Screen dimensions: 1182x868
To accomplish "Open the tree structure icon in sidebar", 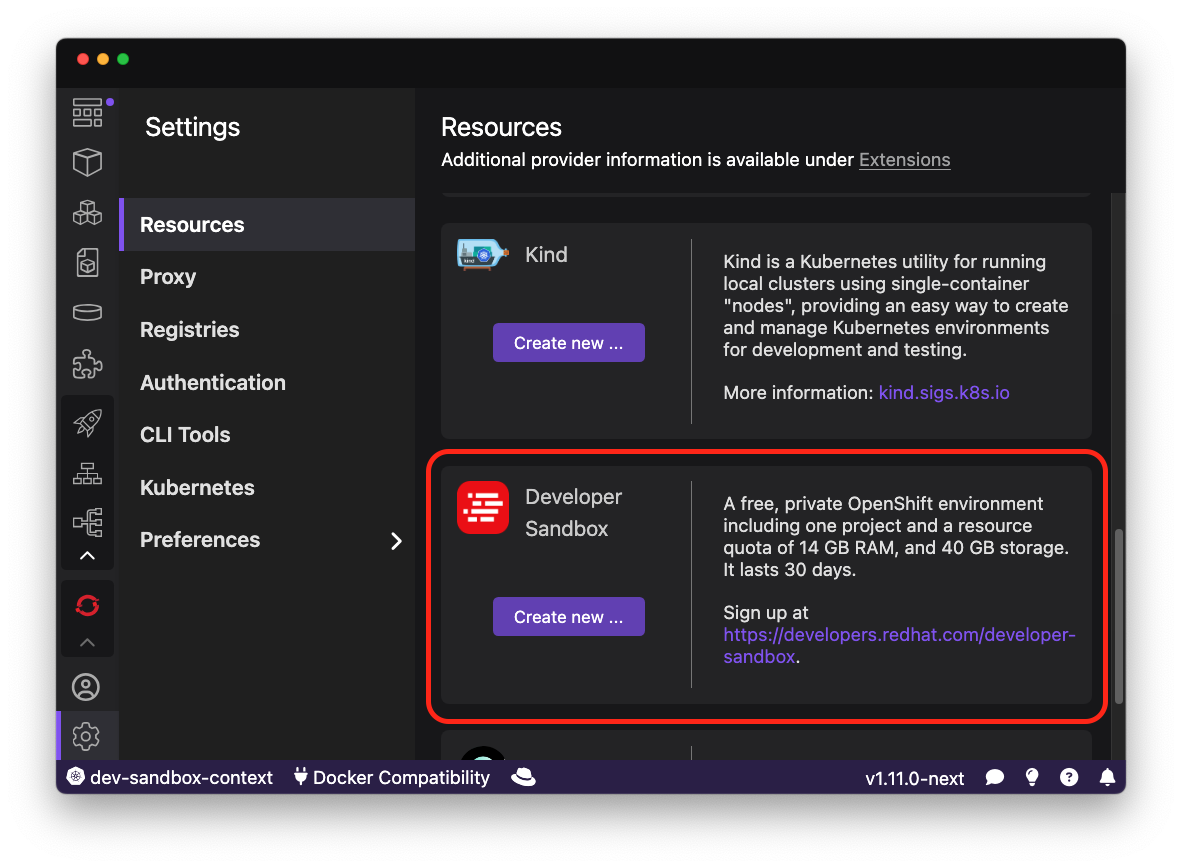I will click(87, 522).
